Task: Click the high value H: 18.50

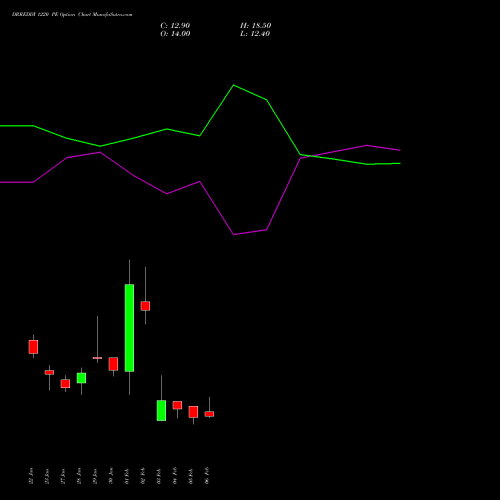Action: pyautogui.click(x=255, y=26)
